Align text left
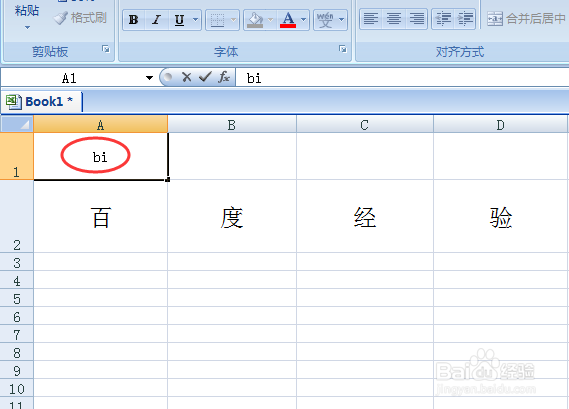This screenshot has height=409, width=569. tap(371, 19)
